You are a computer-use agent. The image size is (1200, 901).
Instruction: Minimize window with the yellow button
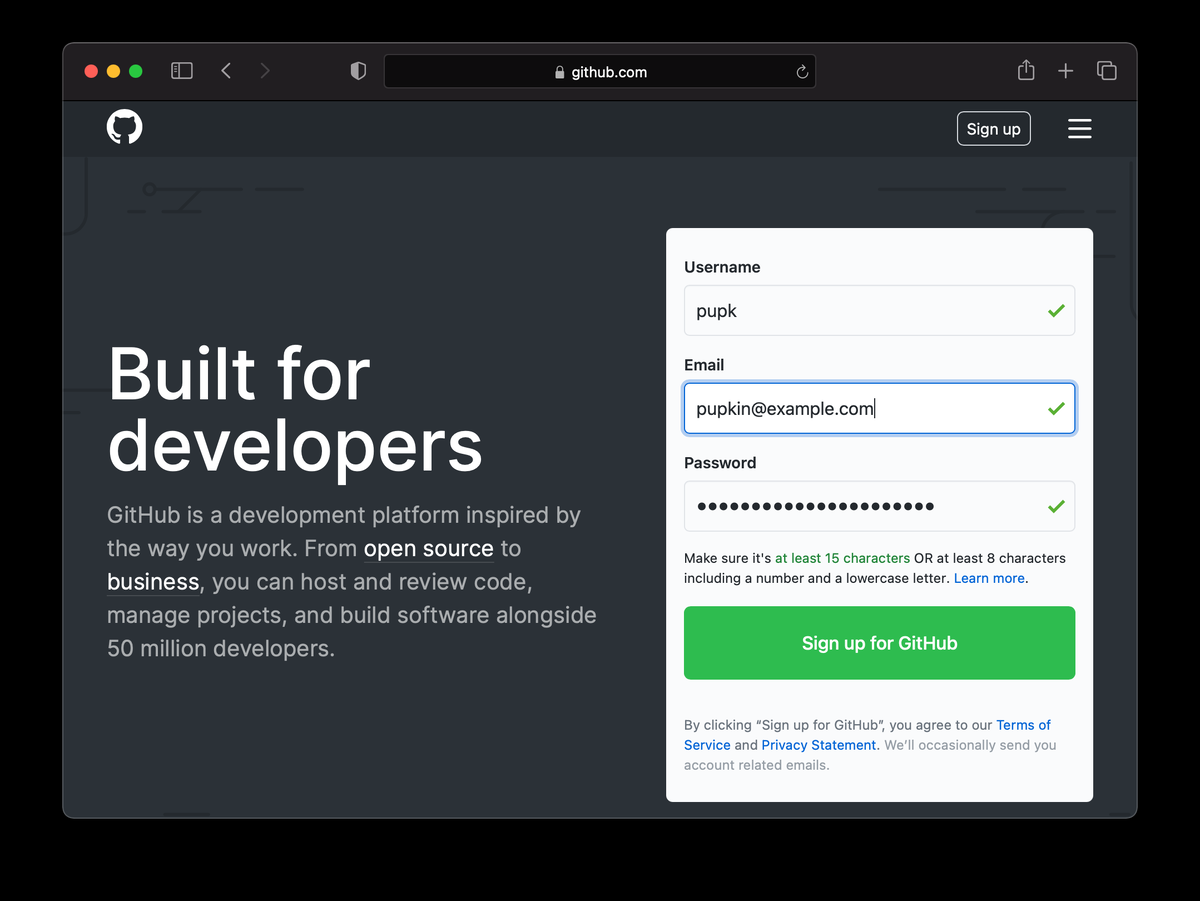click(x=113, y=71)
